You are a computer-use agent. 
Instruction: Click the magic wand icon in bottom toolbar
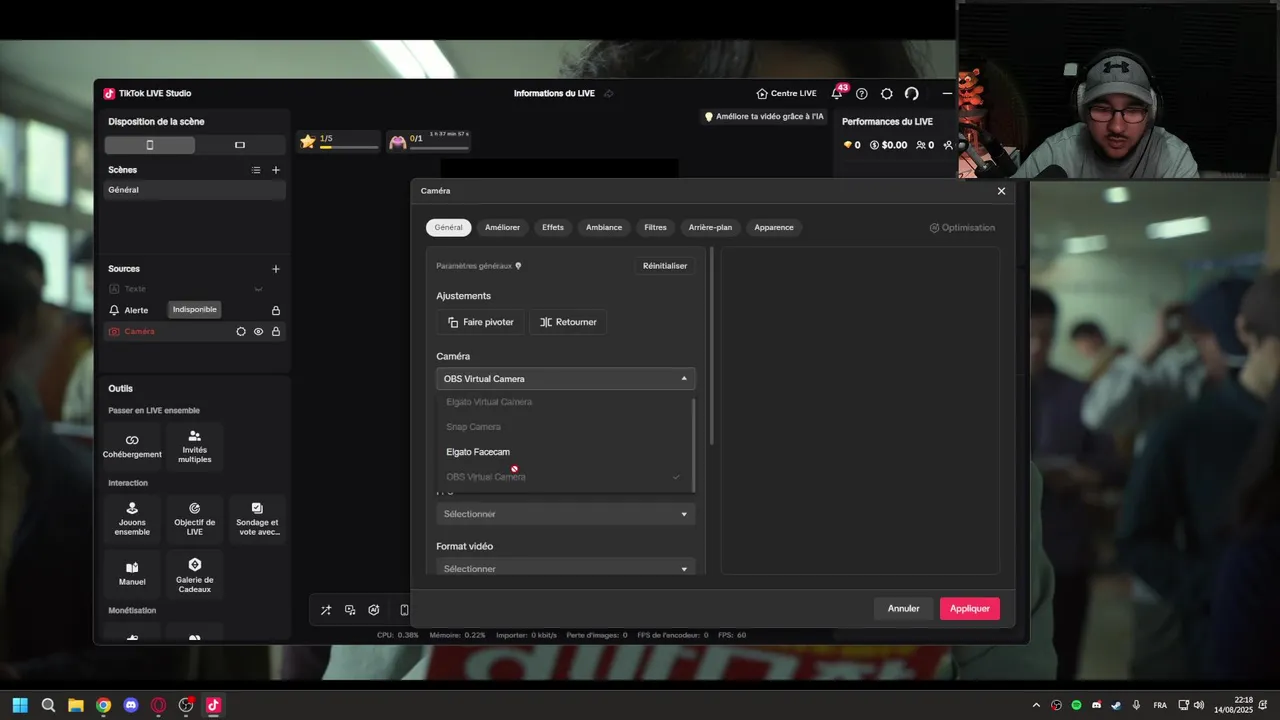pos(326,610)
